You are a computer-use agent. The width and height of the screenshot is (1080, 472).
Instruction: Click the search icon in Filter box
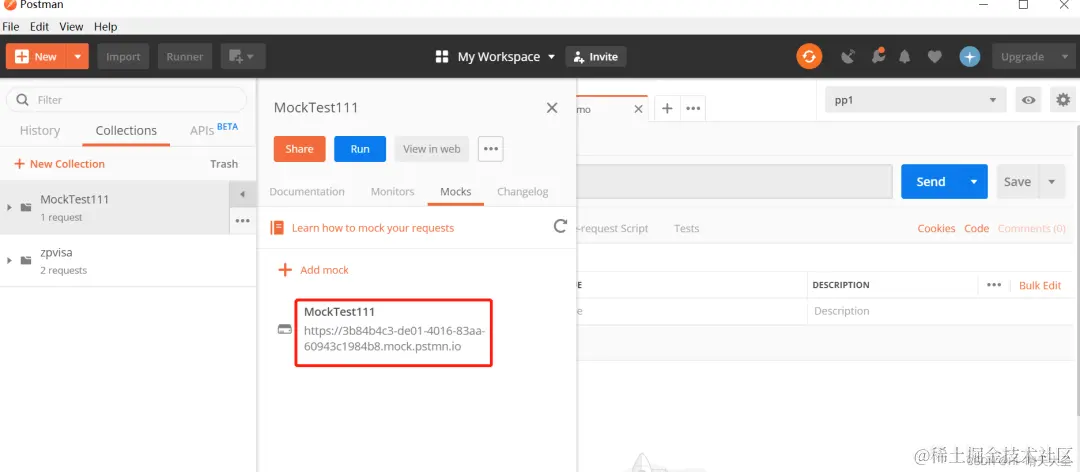tap(22, 99)
